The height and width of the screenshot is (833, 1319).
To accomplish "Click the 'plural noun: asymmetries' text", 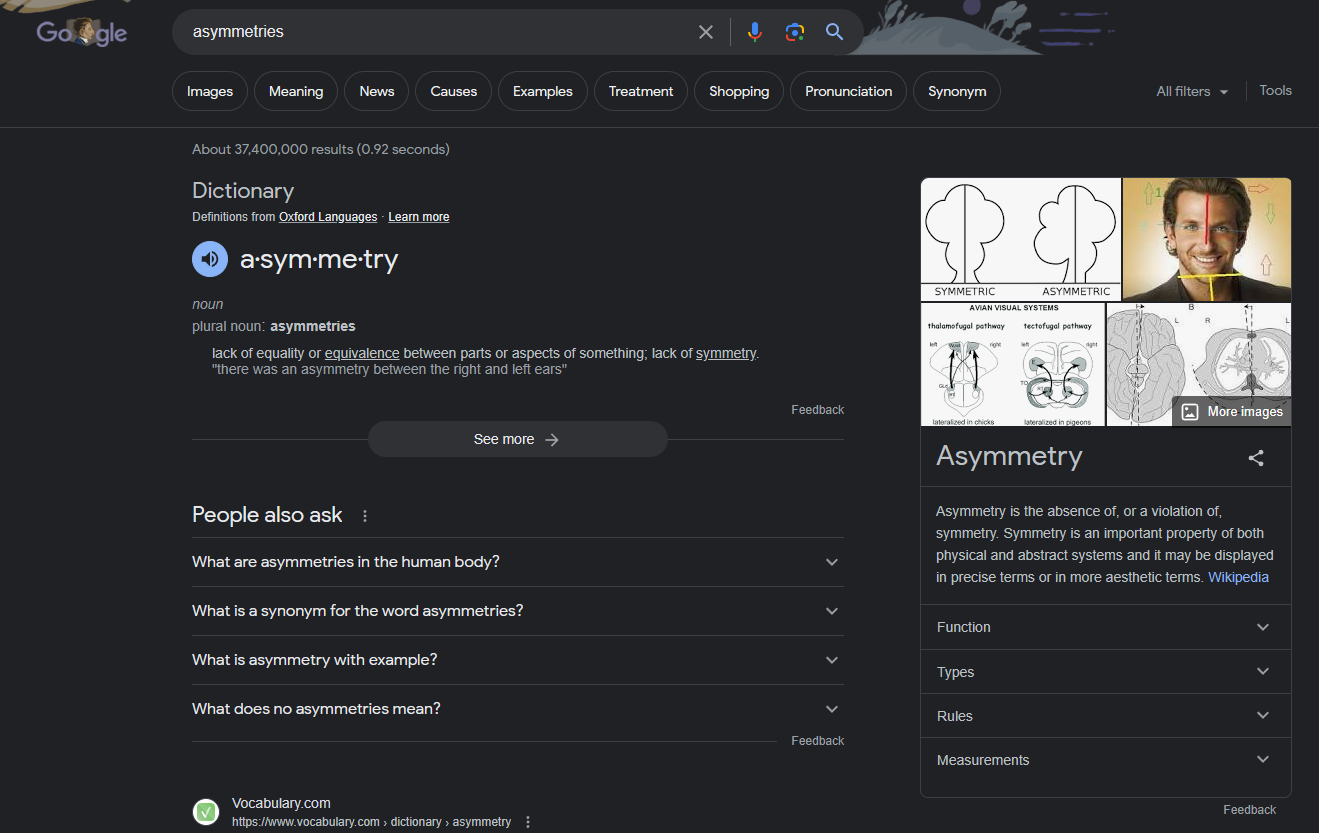I will click(x=273, y=326).
